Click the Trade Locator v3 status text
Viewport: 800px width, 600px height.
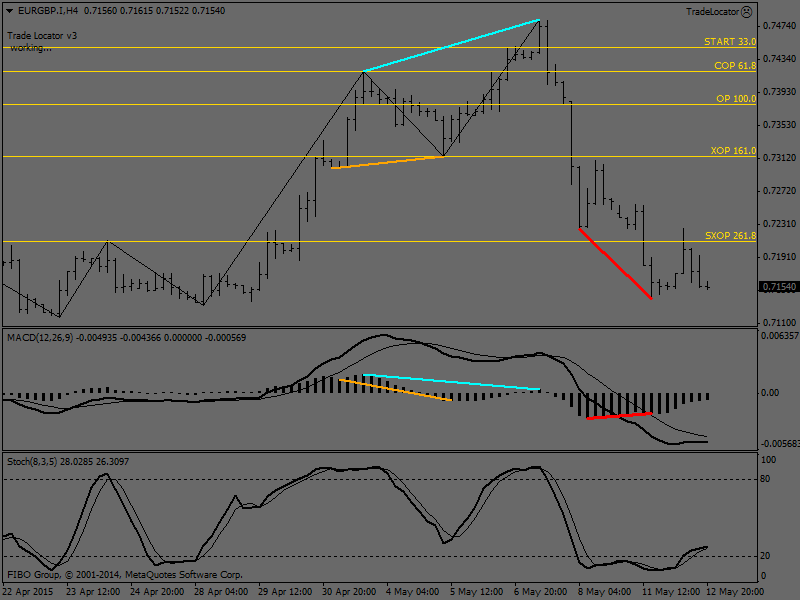(42, 35)
